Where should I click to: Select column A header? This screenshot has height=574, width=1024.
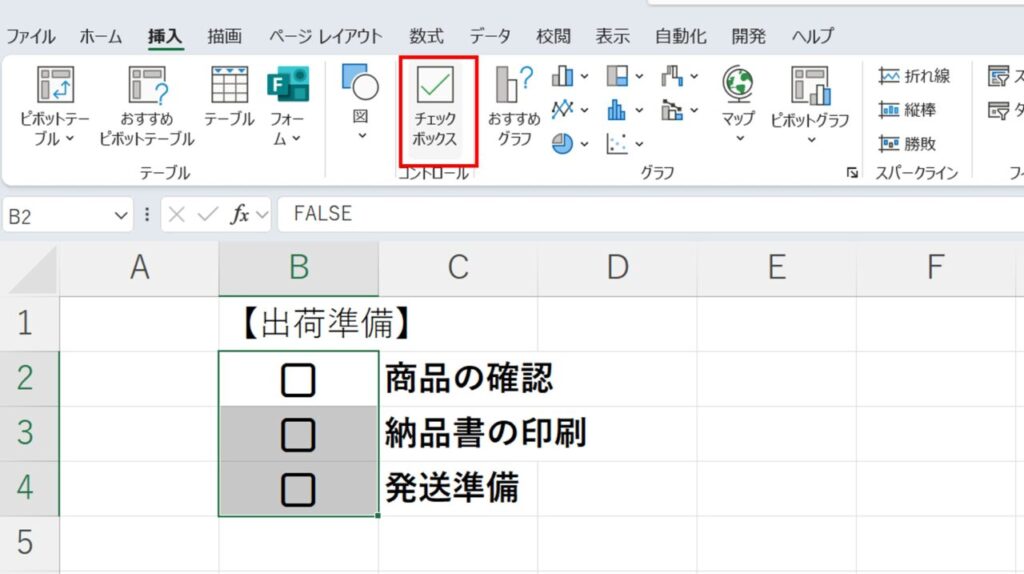tap(139, 268)
